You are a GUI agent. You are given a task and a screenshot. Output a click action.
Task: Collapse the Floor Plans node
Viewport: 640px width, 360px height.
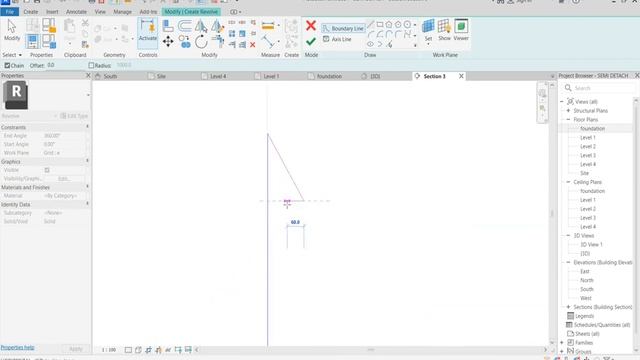tap(568, 120)
